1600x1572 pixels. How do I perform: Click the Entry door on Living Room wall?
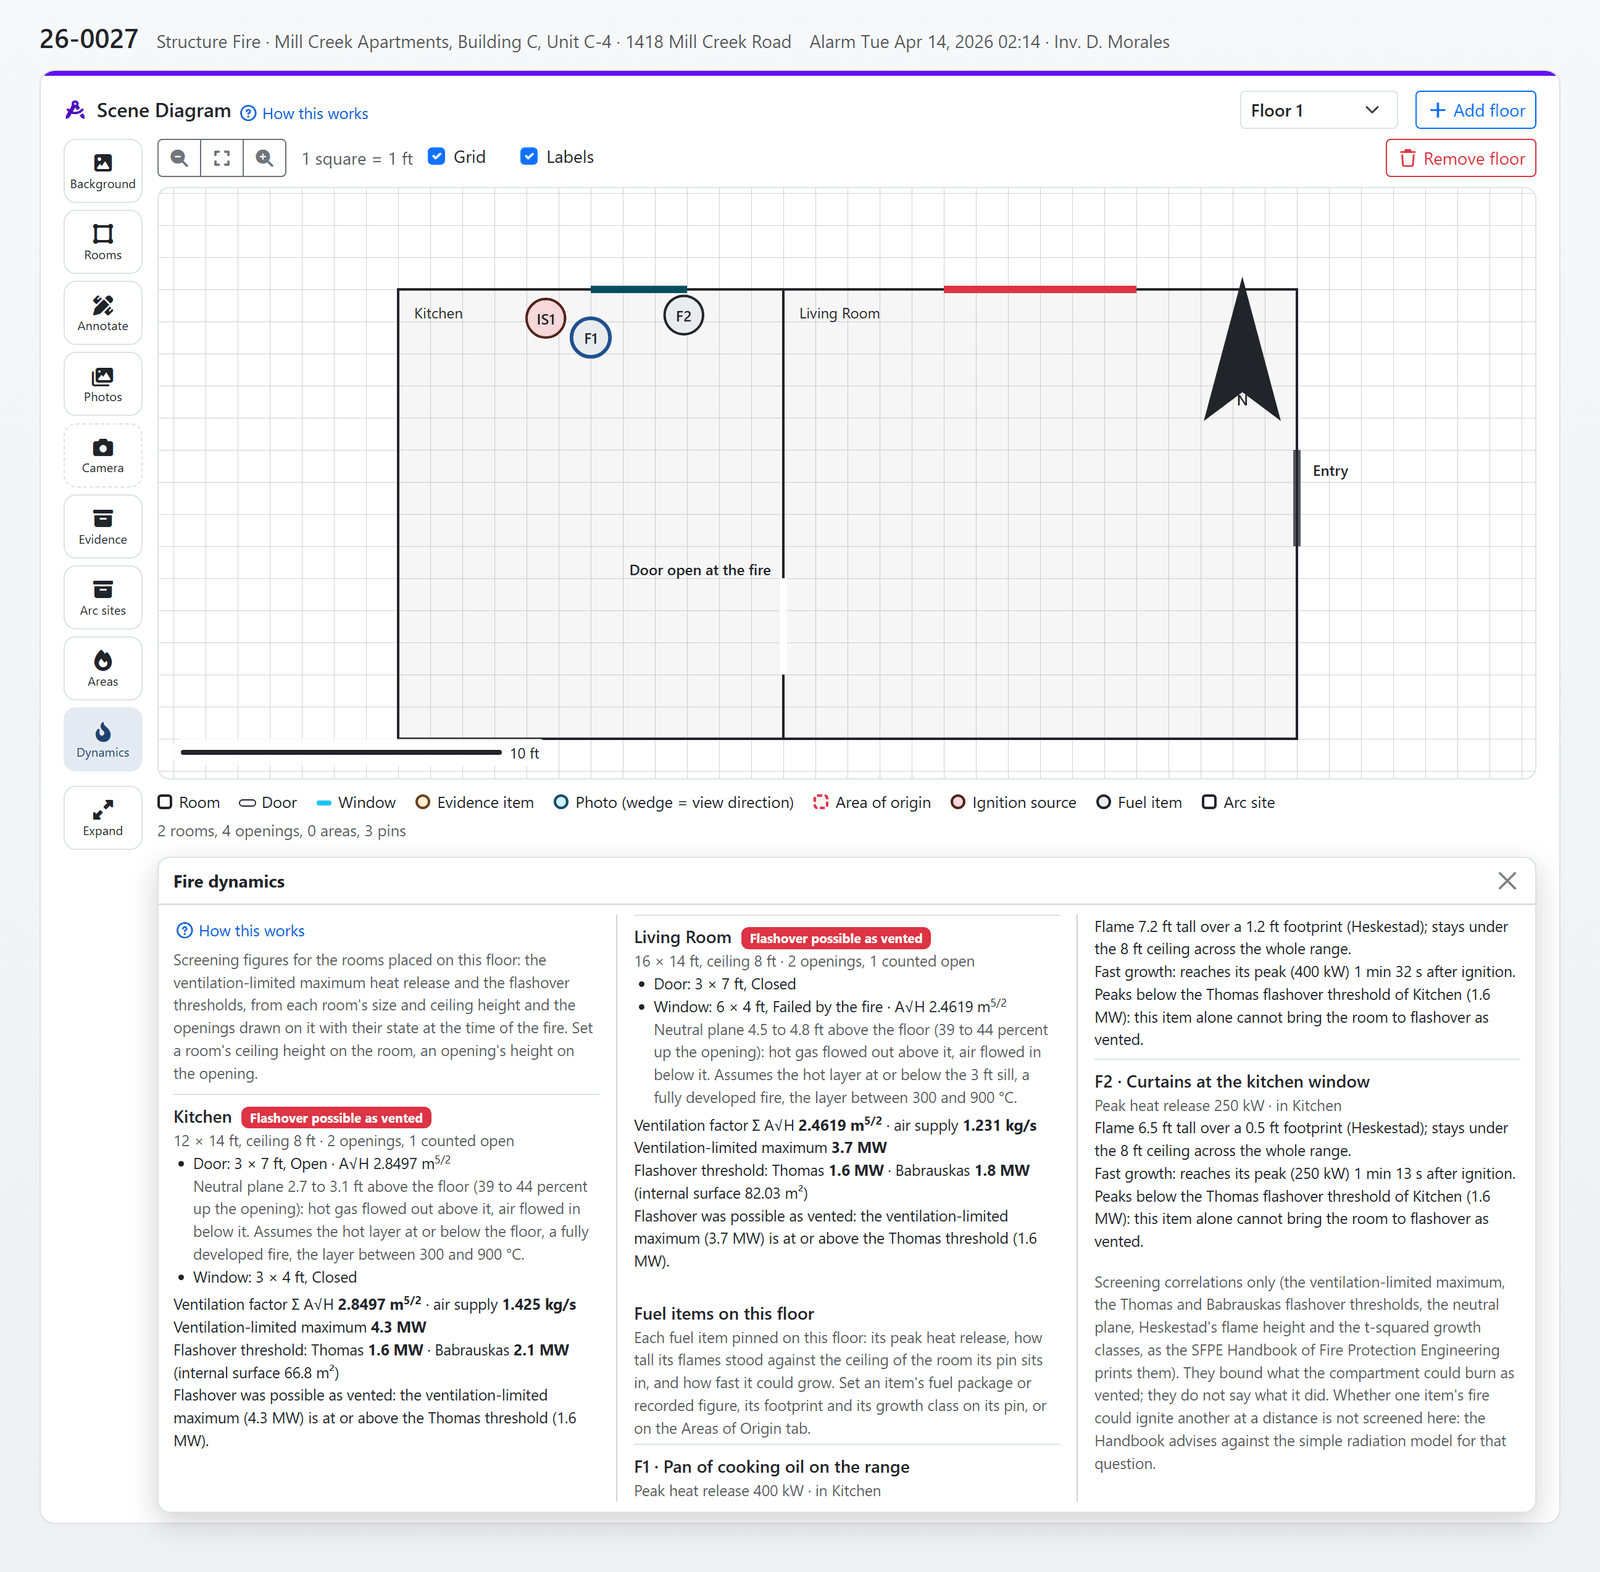(x=1297, y=498)
